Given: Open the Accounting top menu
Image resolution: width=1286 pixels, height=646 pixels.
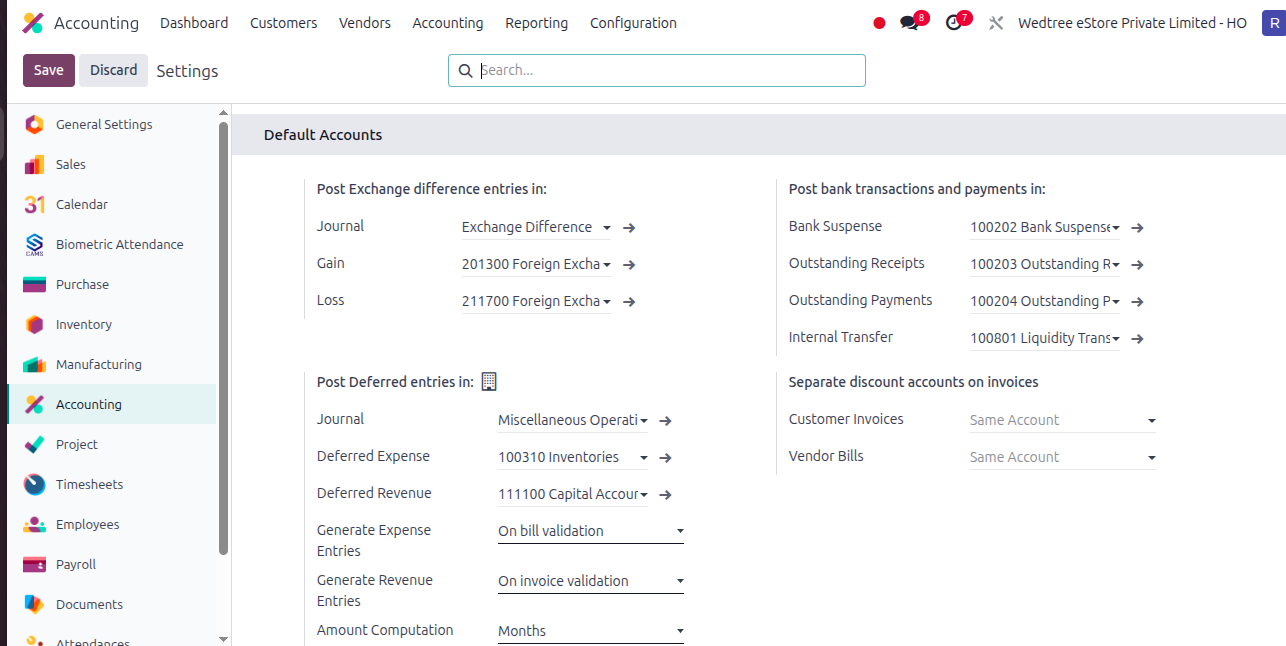Looking at the screenshot, I should pos(448,23).
